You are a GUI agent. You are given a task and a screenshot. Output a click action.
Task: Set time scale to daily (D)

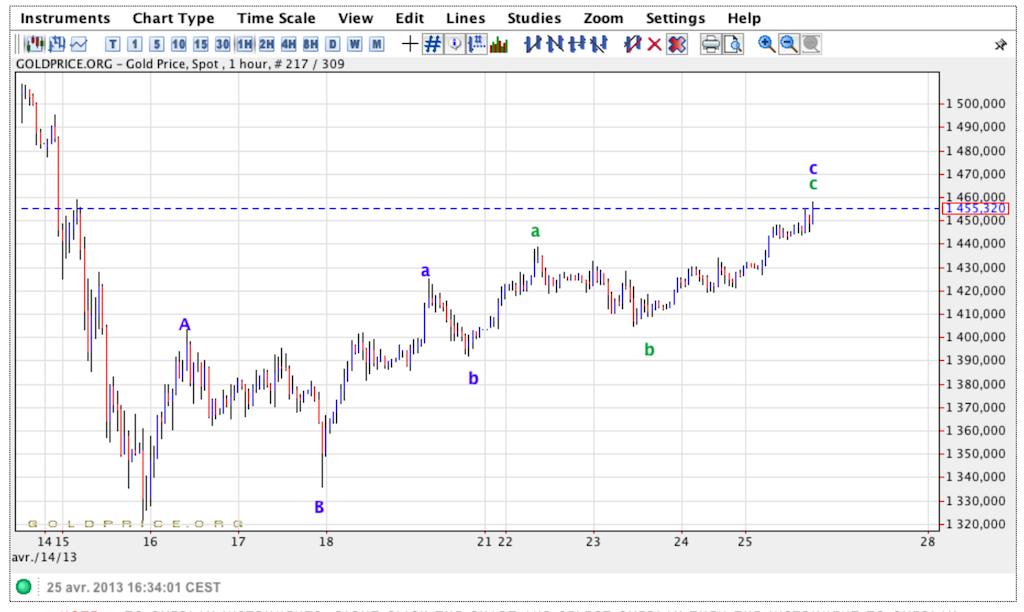(332, 44)
